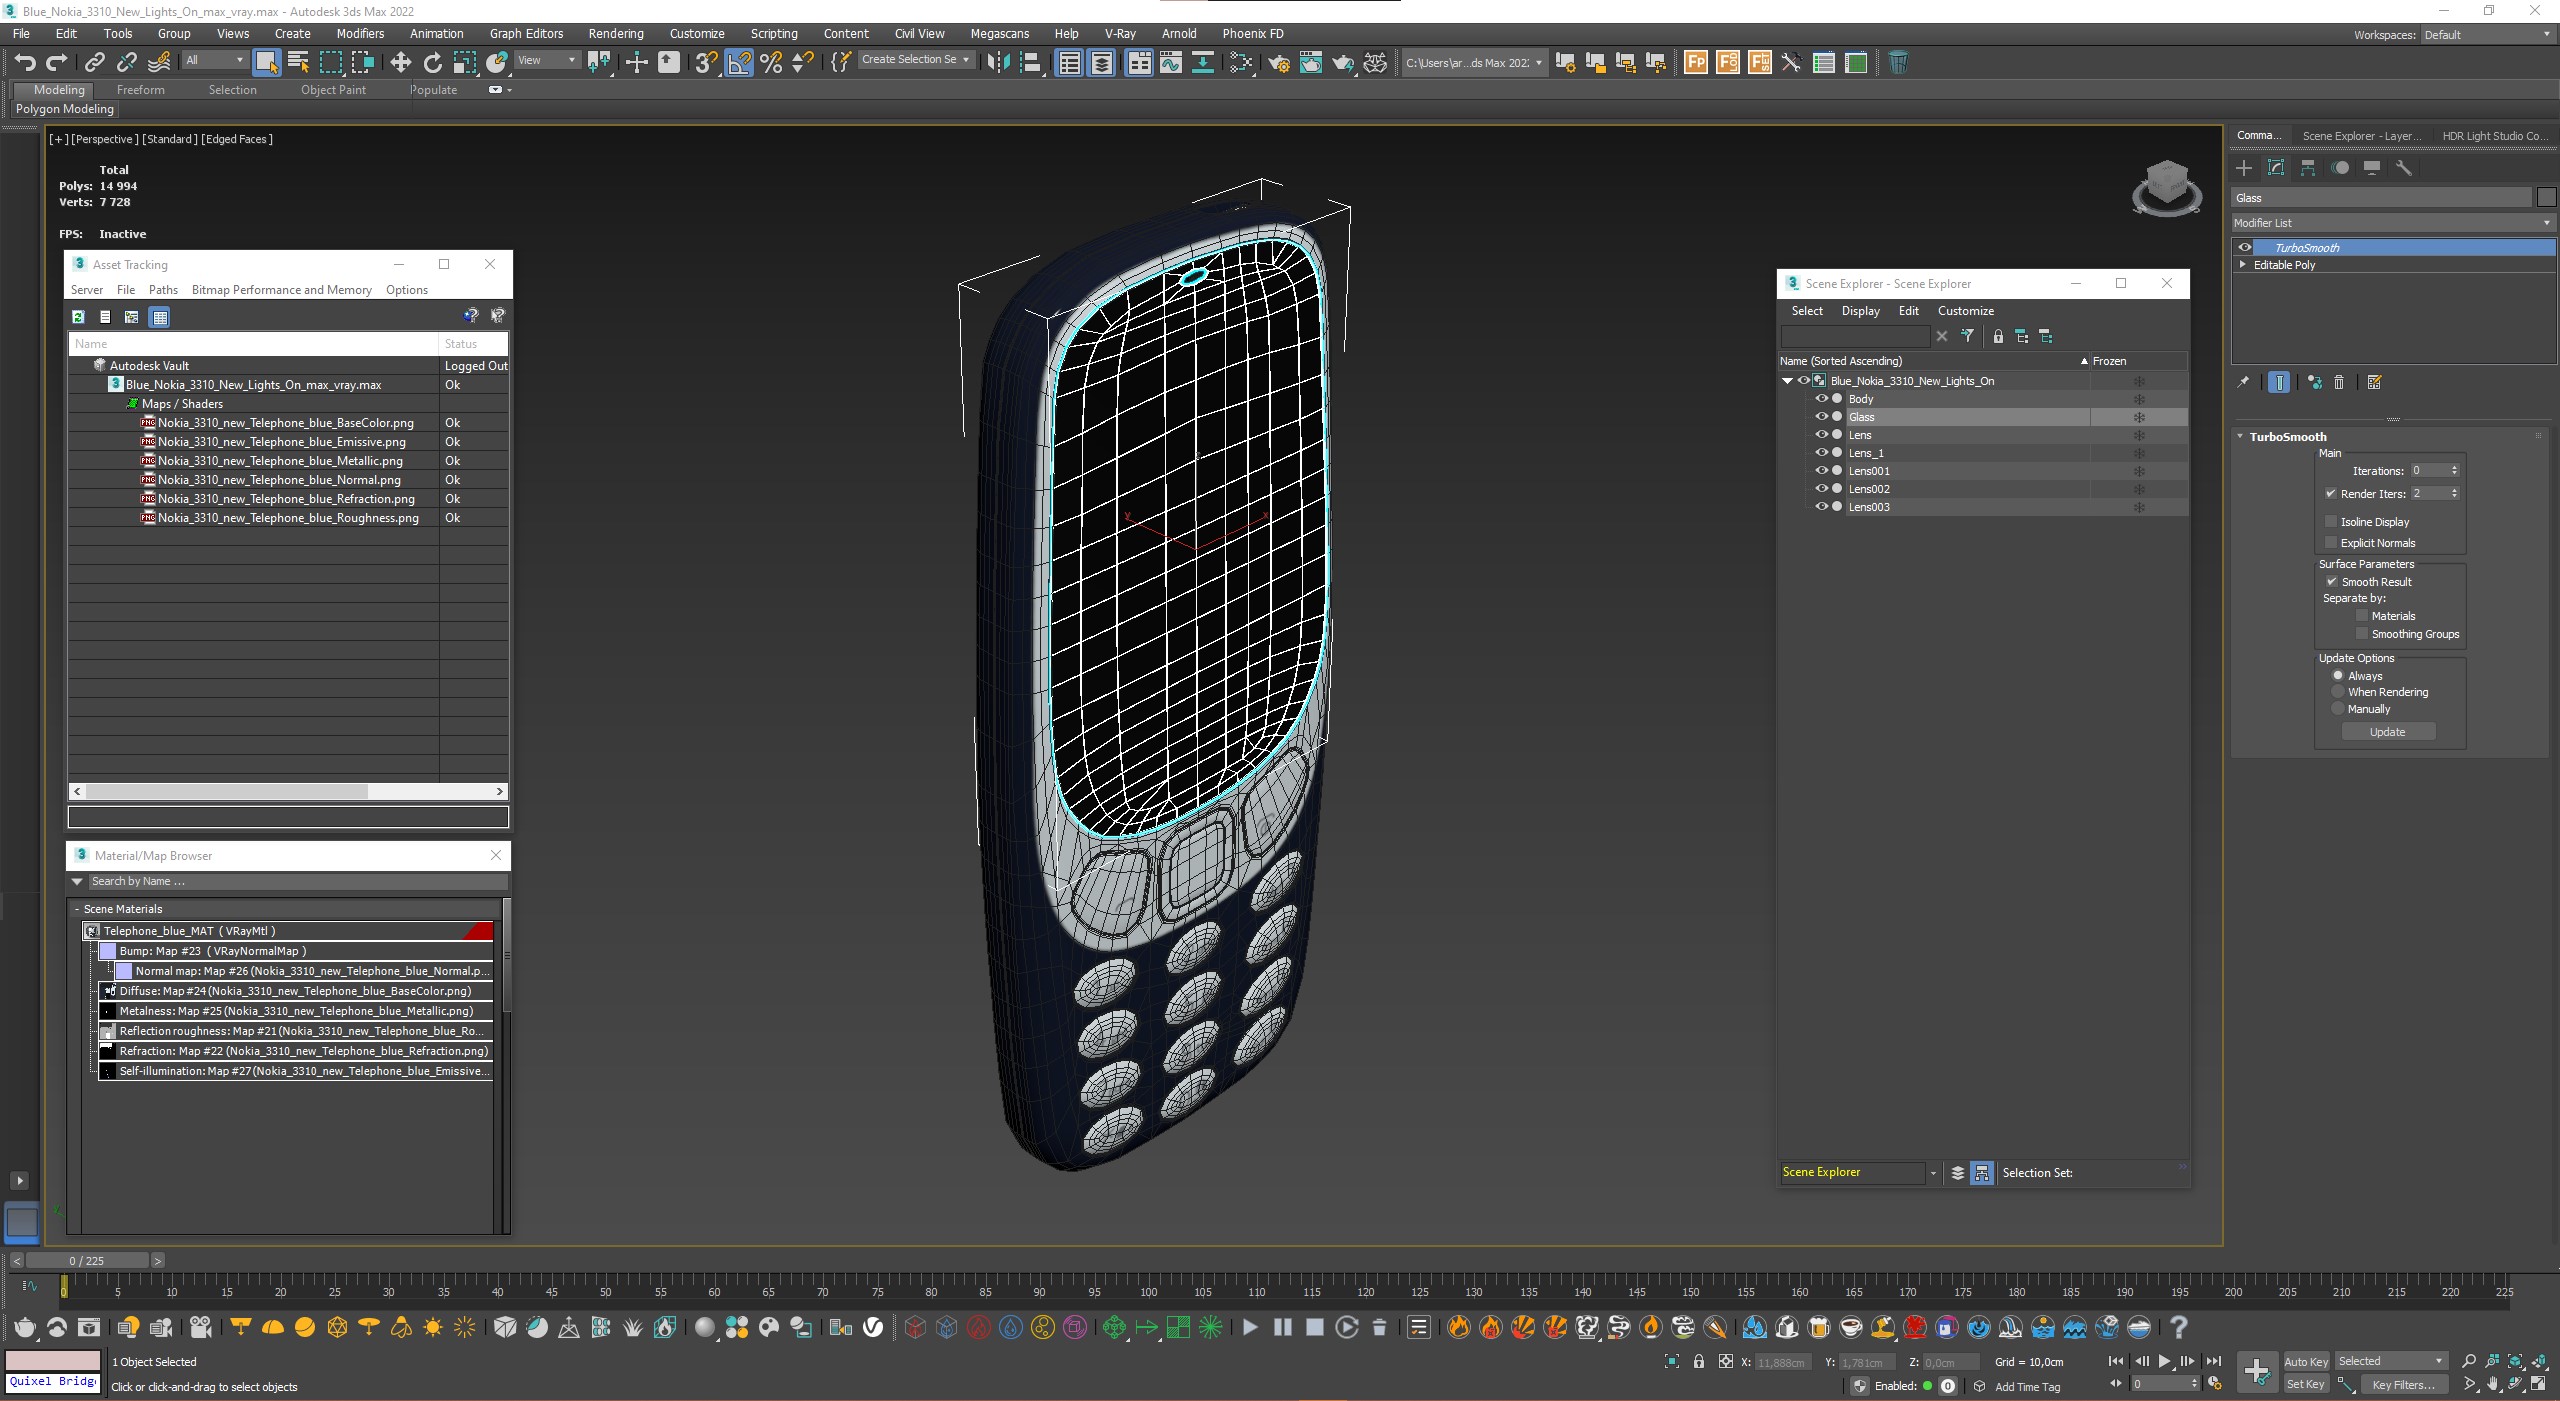Image resolution: width=2560 pixels, height=1401 pixels.
Task: Open the Hierarchy panel icon
Action: (2308, 168)
